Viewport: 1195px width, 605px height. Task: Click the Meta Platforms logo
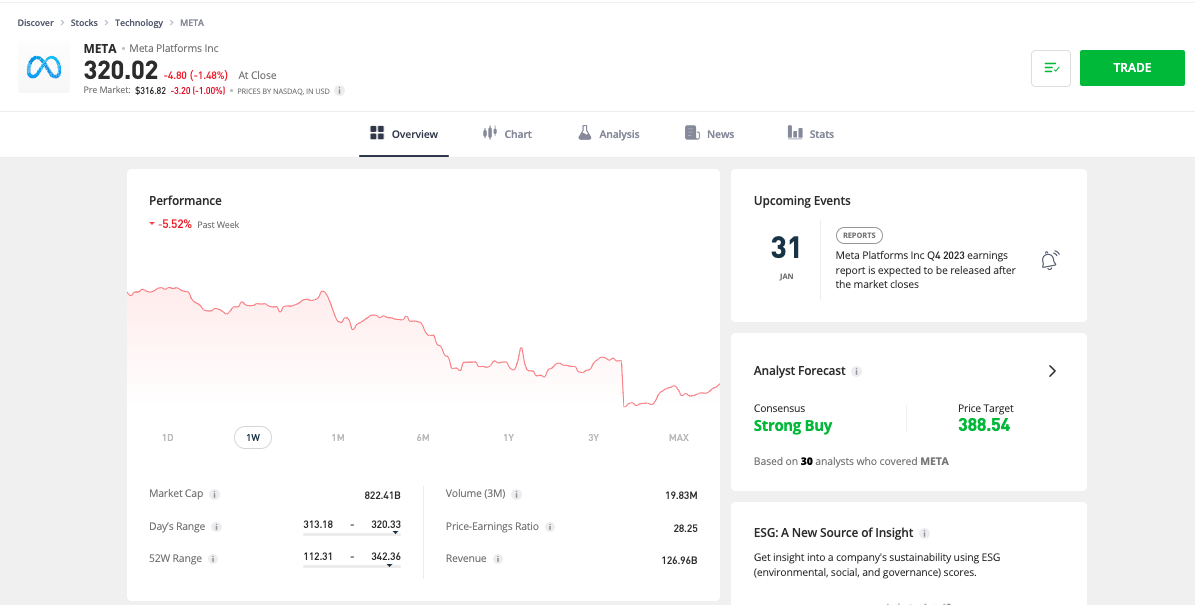click(43, 68)
